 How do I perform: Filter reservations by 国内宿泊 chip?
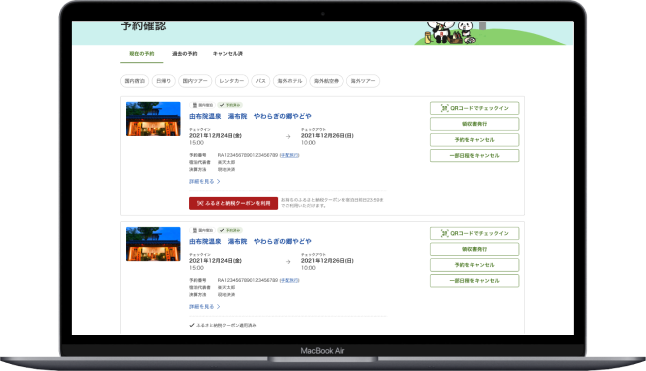(x=135, y=81)
